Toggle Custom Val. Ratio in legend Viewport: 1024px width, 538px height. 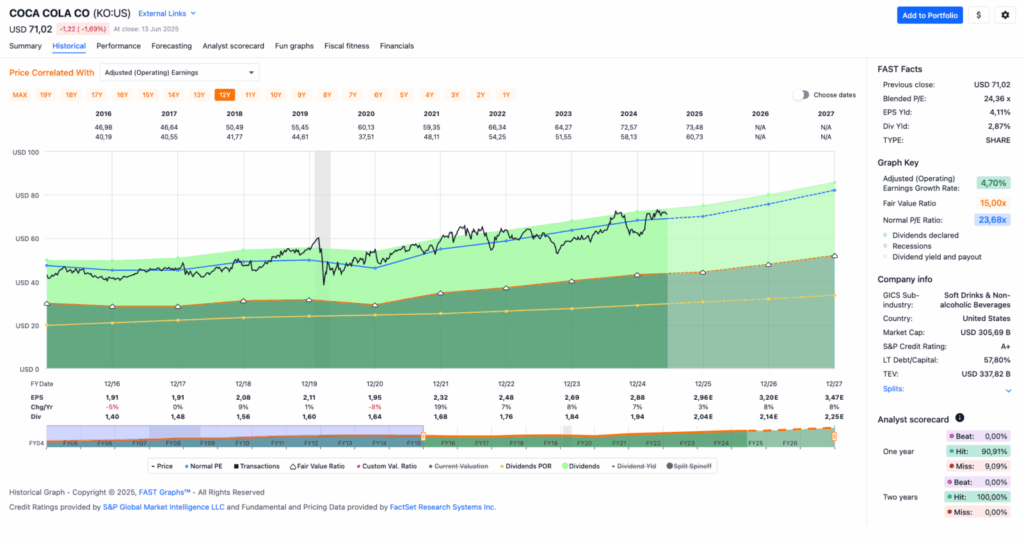pos(387,466)
